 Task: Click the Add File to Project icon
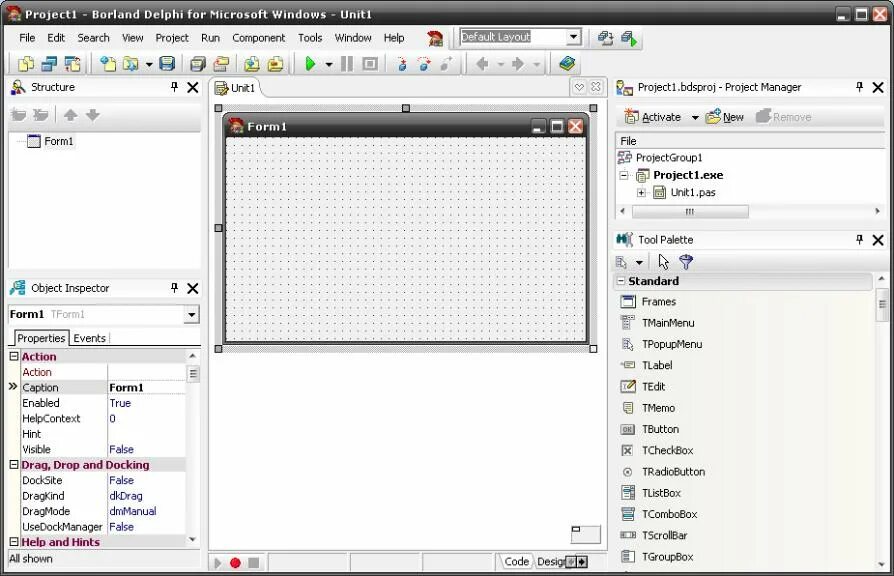[x=251, y=64]
